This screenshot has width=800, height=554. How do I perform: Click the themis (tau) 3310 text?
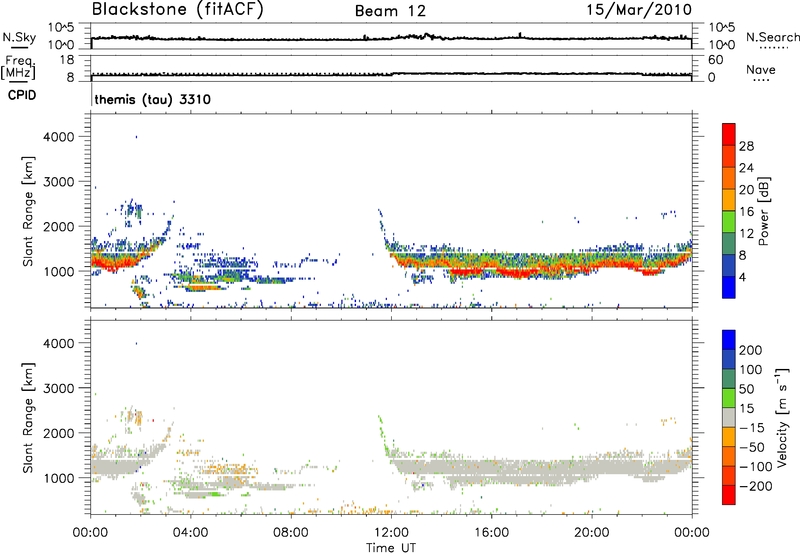point(153,99)
